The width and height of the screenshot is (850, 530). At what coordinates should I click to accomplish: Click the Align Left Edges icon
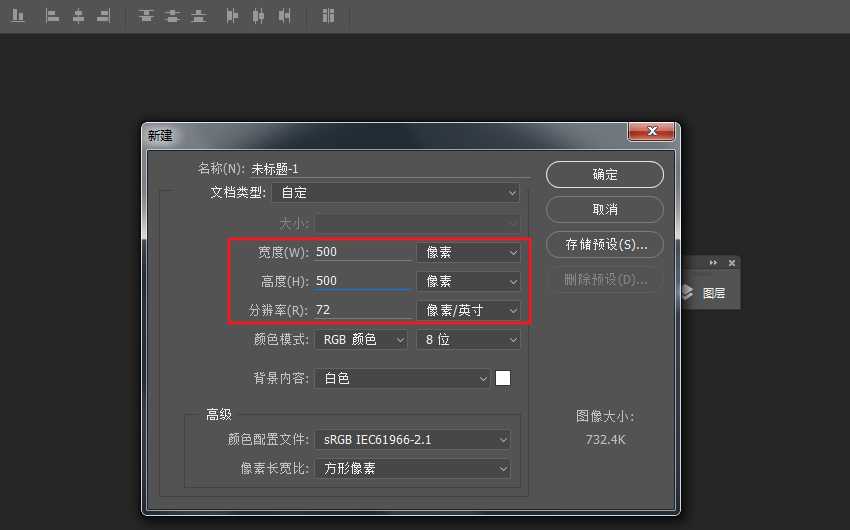click(x=52, y=16)
